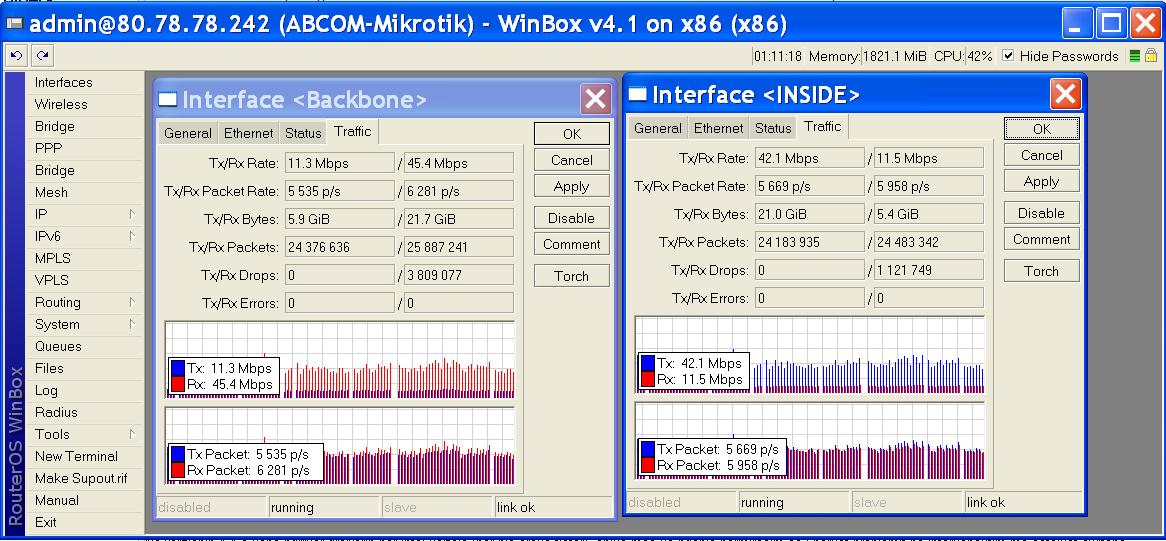This screenshot has width=1166, height=541.
Task: Click Apply in the Backbone window
Action: [x=571, y=187]
